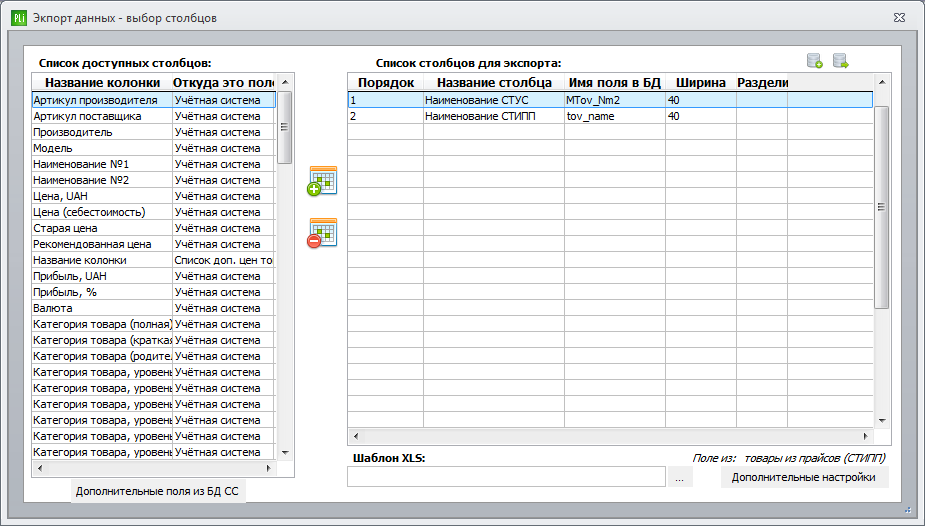Click 'Название колонки' header in available list
Screen dimensions: 925x526
tap(102, 83)
